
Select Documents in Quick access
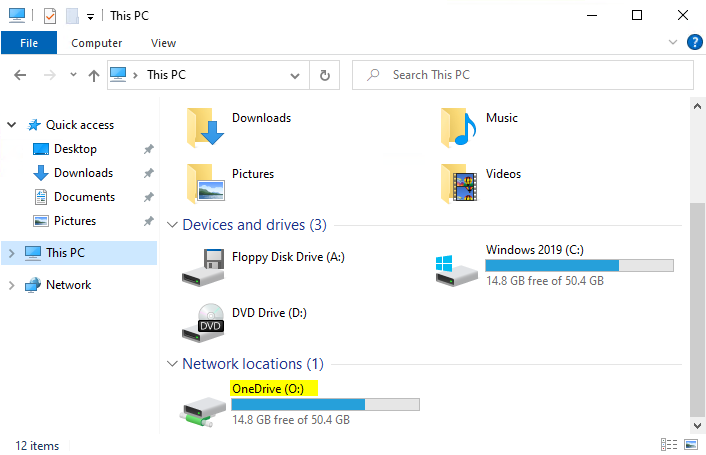(x=84, y=197)
